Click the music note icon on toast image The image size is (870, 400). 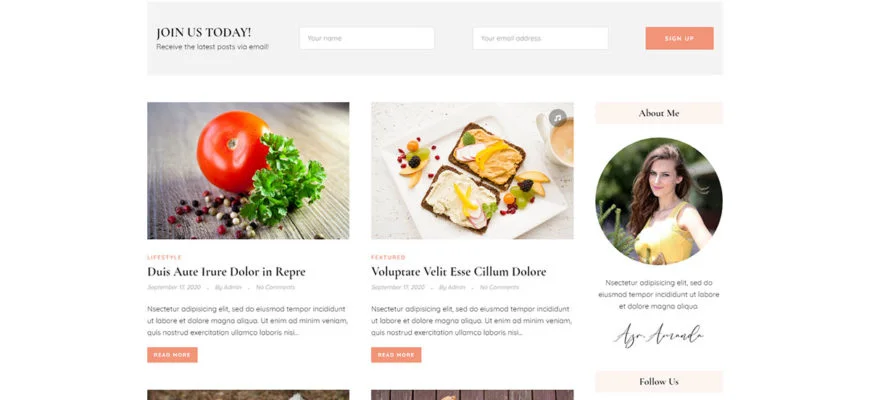pos(558,118)
